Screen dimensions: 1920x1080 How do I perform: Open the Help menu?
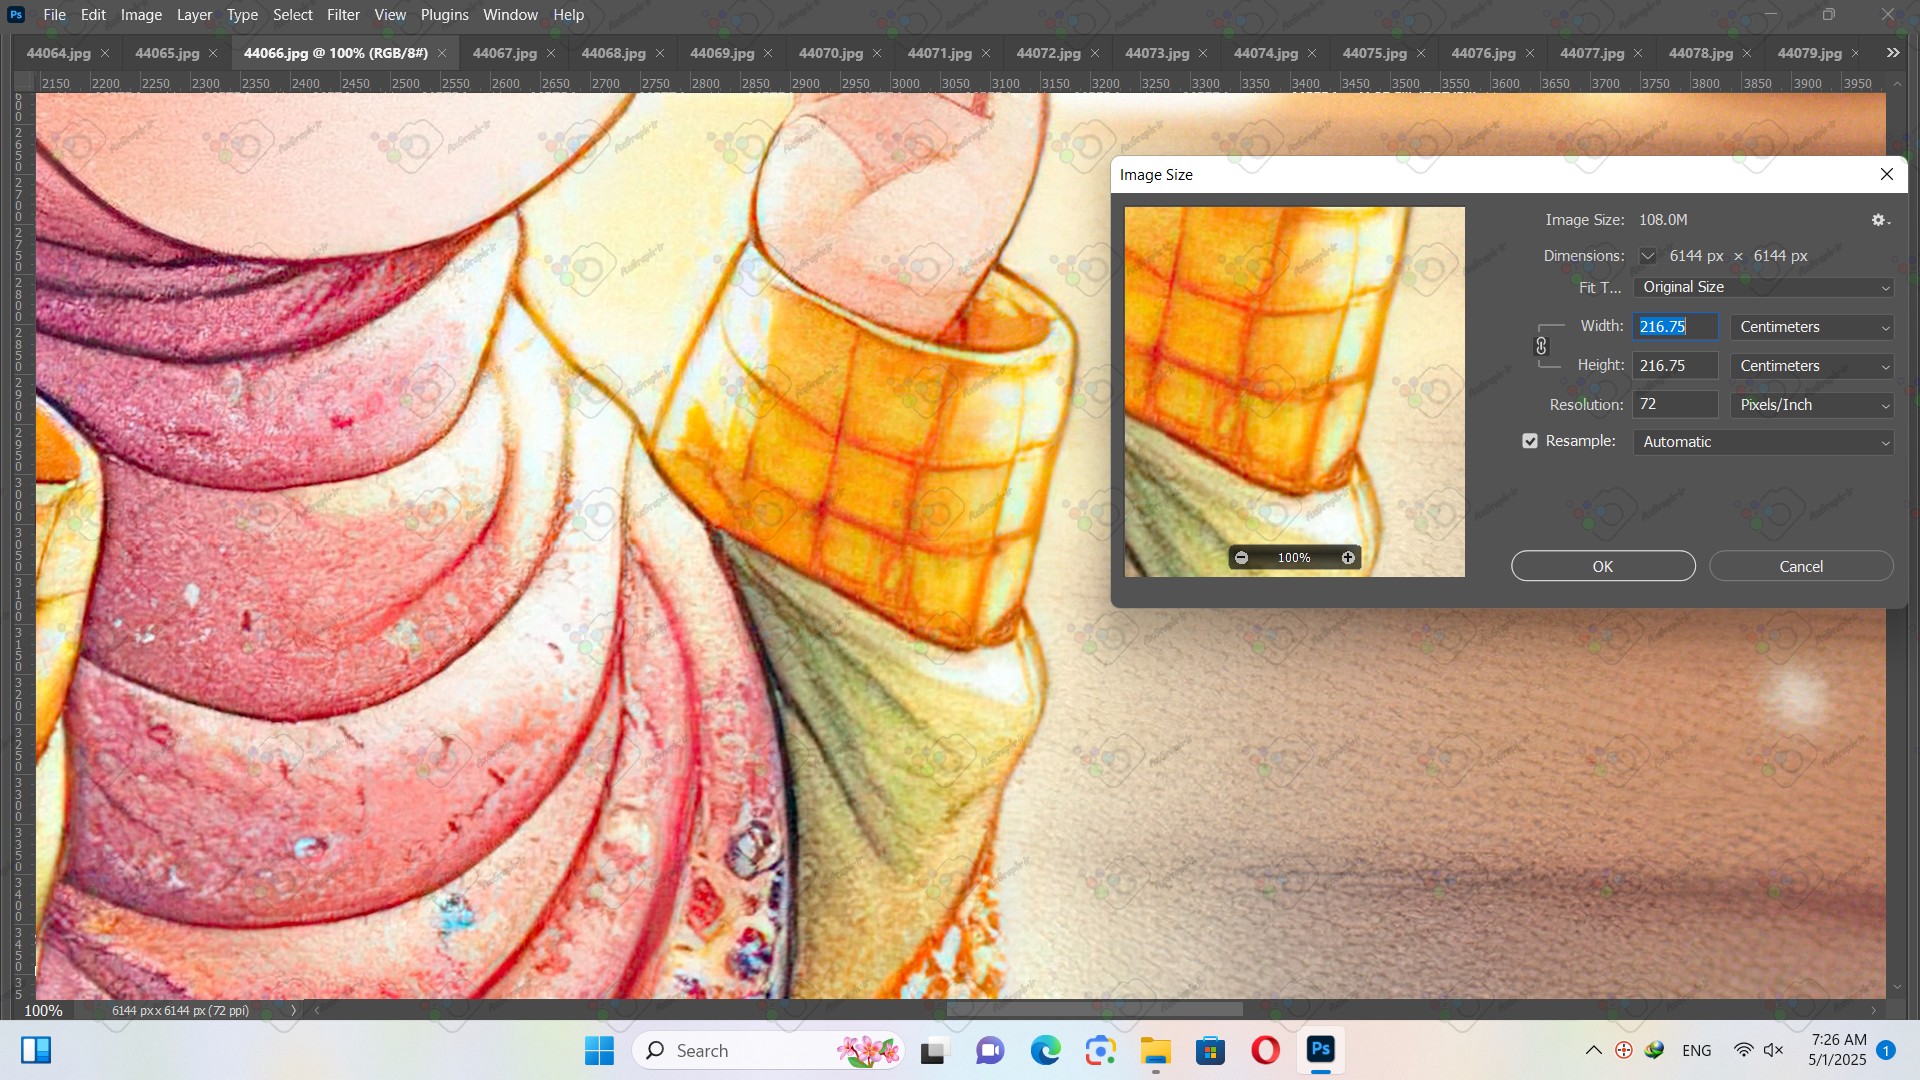point(568,15)
